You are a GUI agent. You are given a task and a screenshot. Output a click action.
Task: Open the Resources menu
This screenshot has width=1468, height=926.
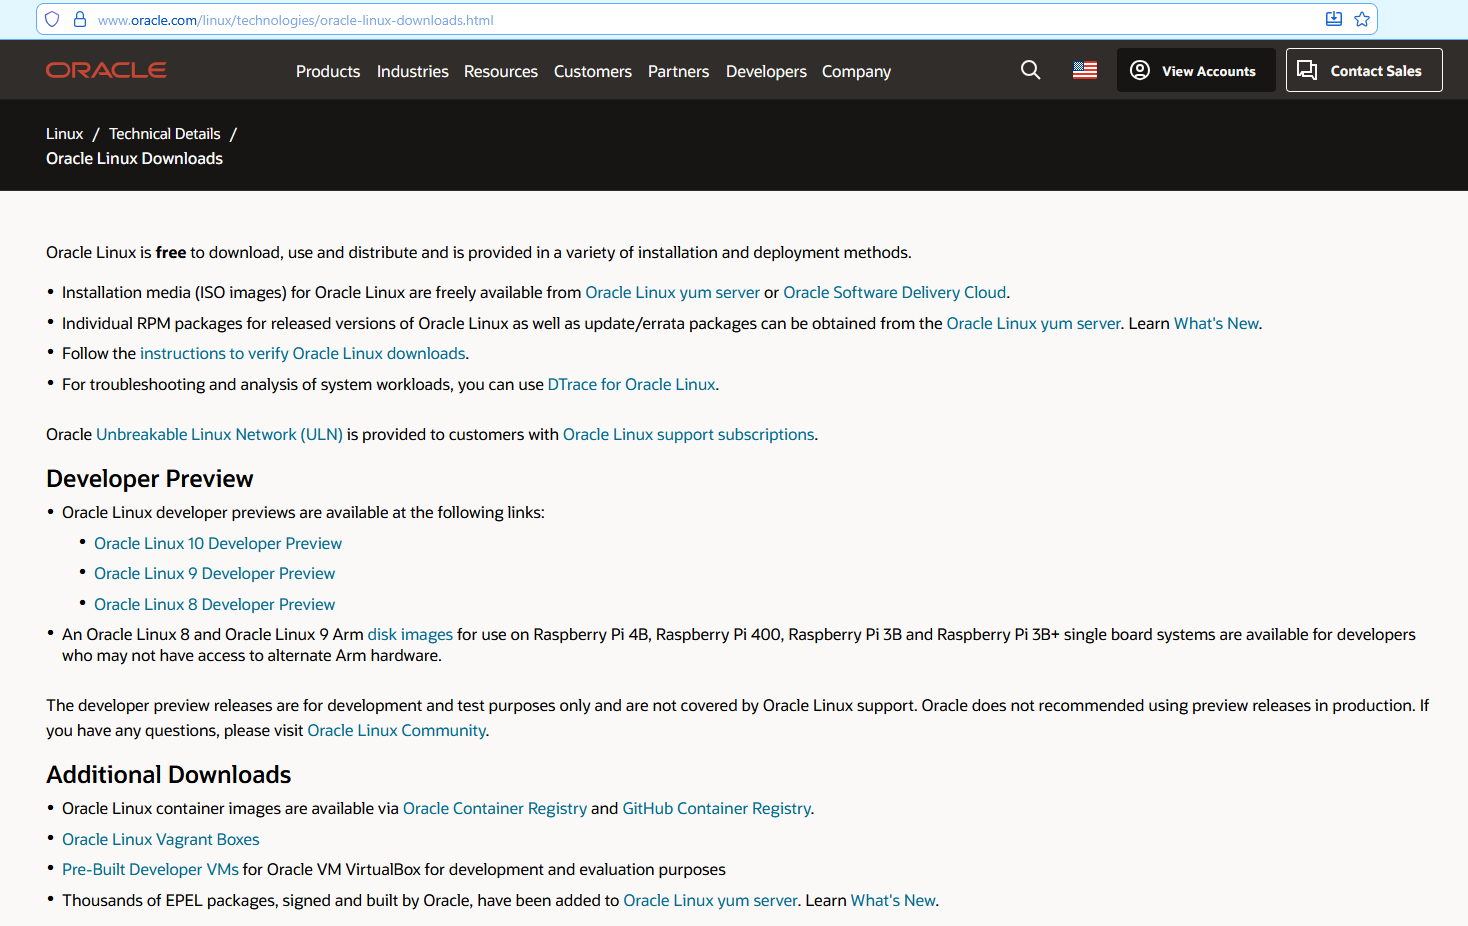coord(501,71)
